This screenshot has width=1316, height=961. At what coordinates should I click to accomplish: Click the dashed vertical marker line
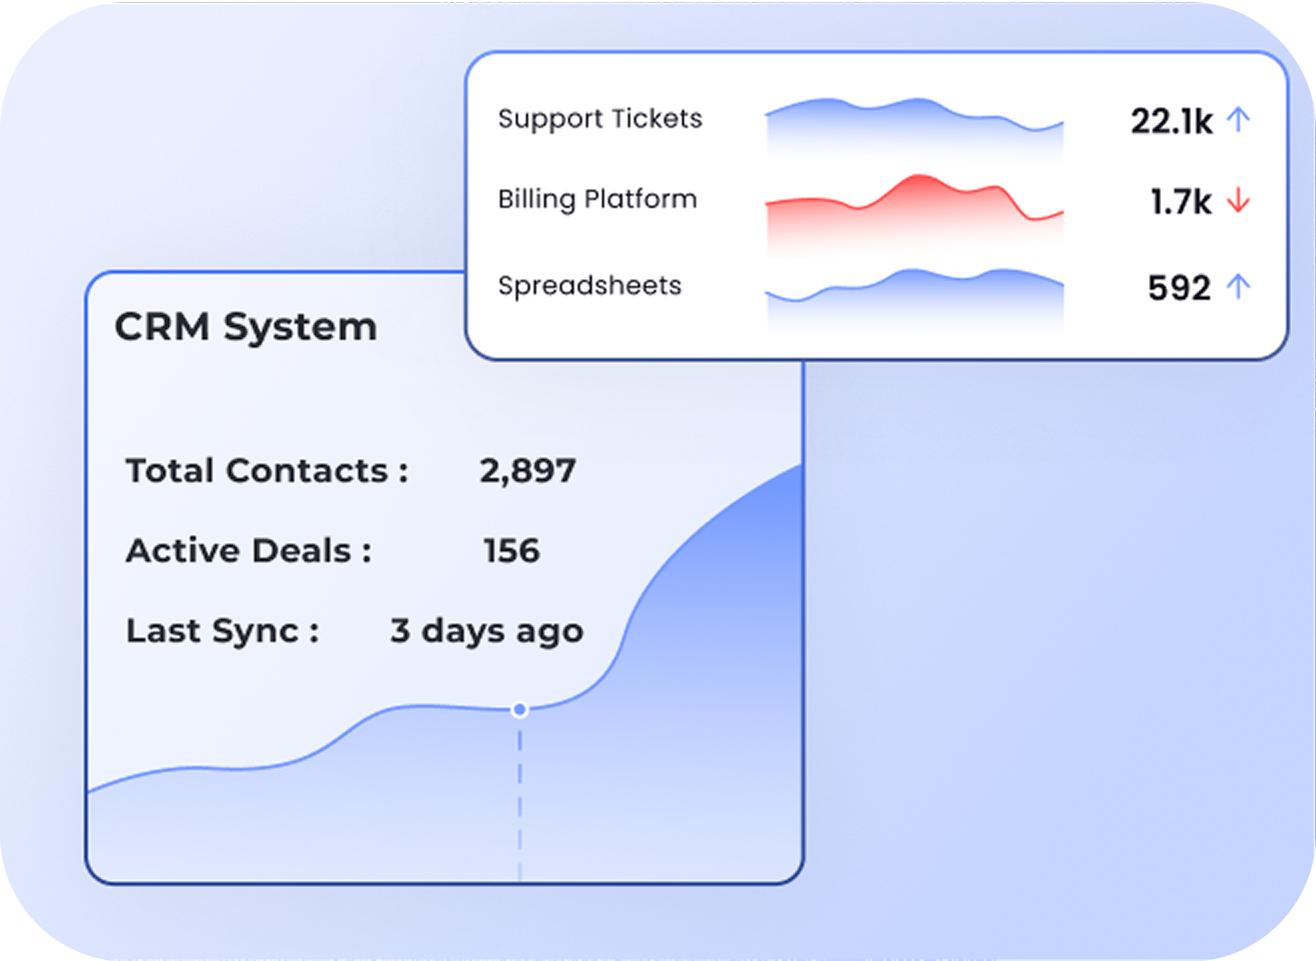(x=520, y=800)
